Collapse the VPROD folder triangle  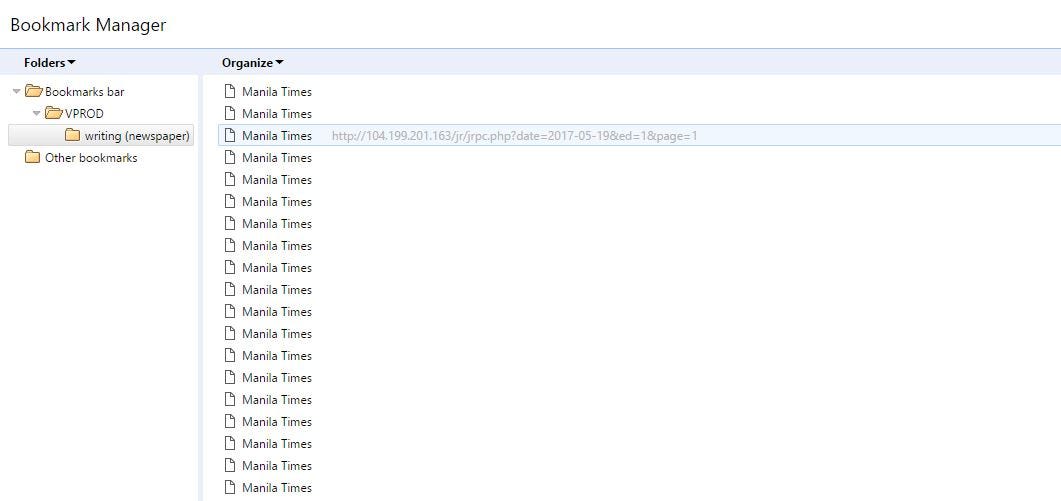pos(37,114)
